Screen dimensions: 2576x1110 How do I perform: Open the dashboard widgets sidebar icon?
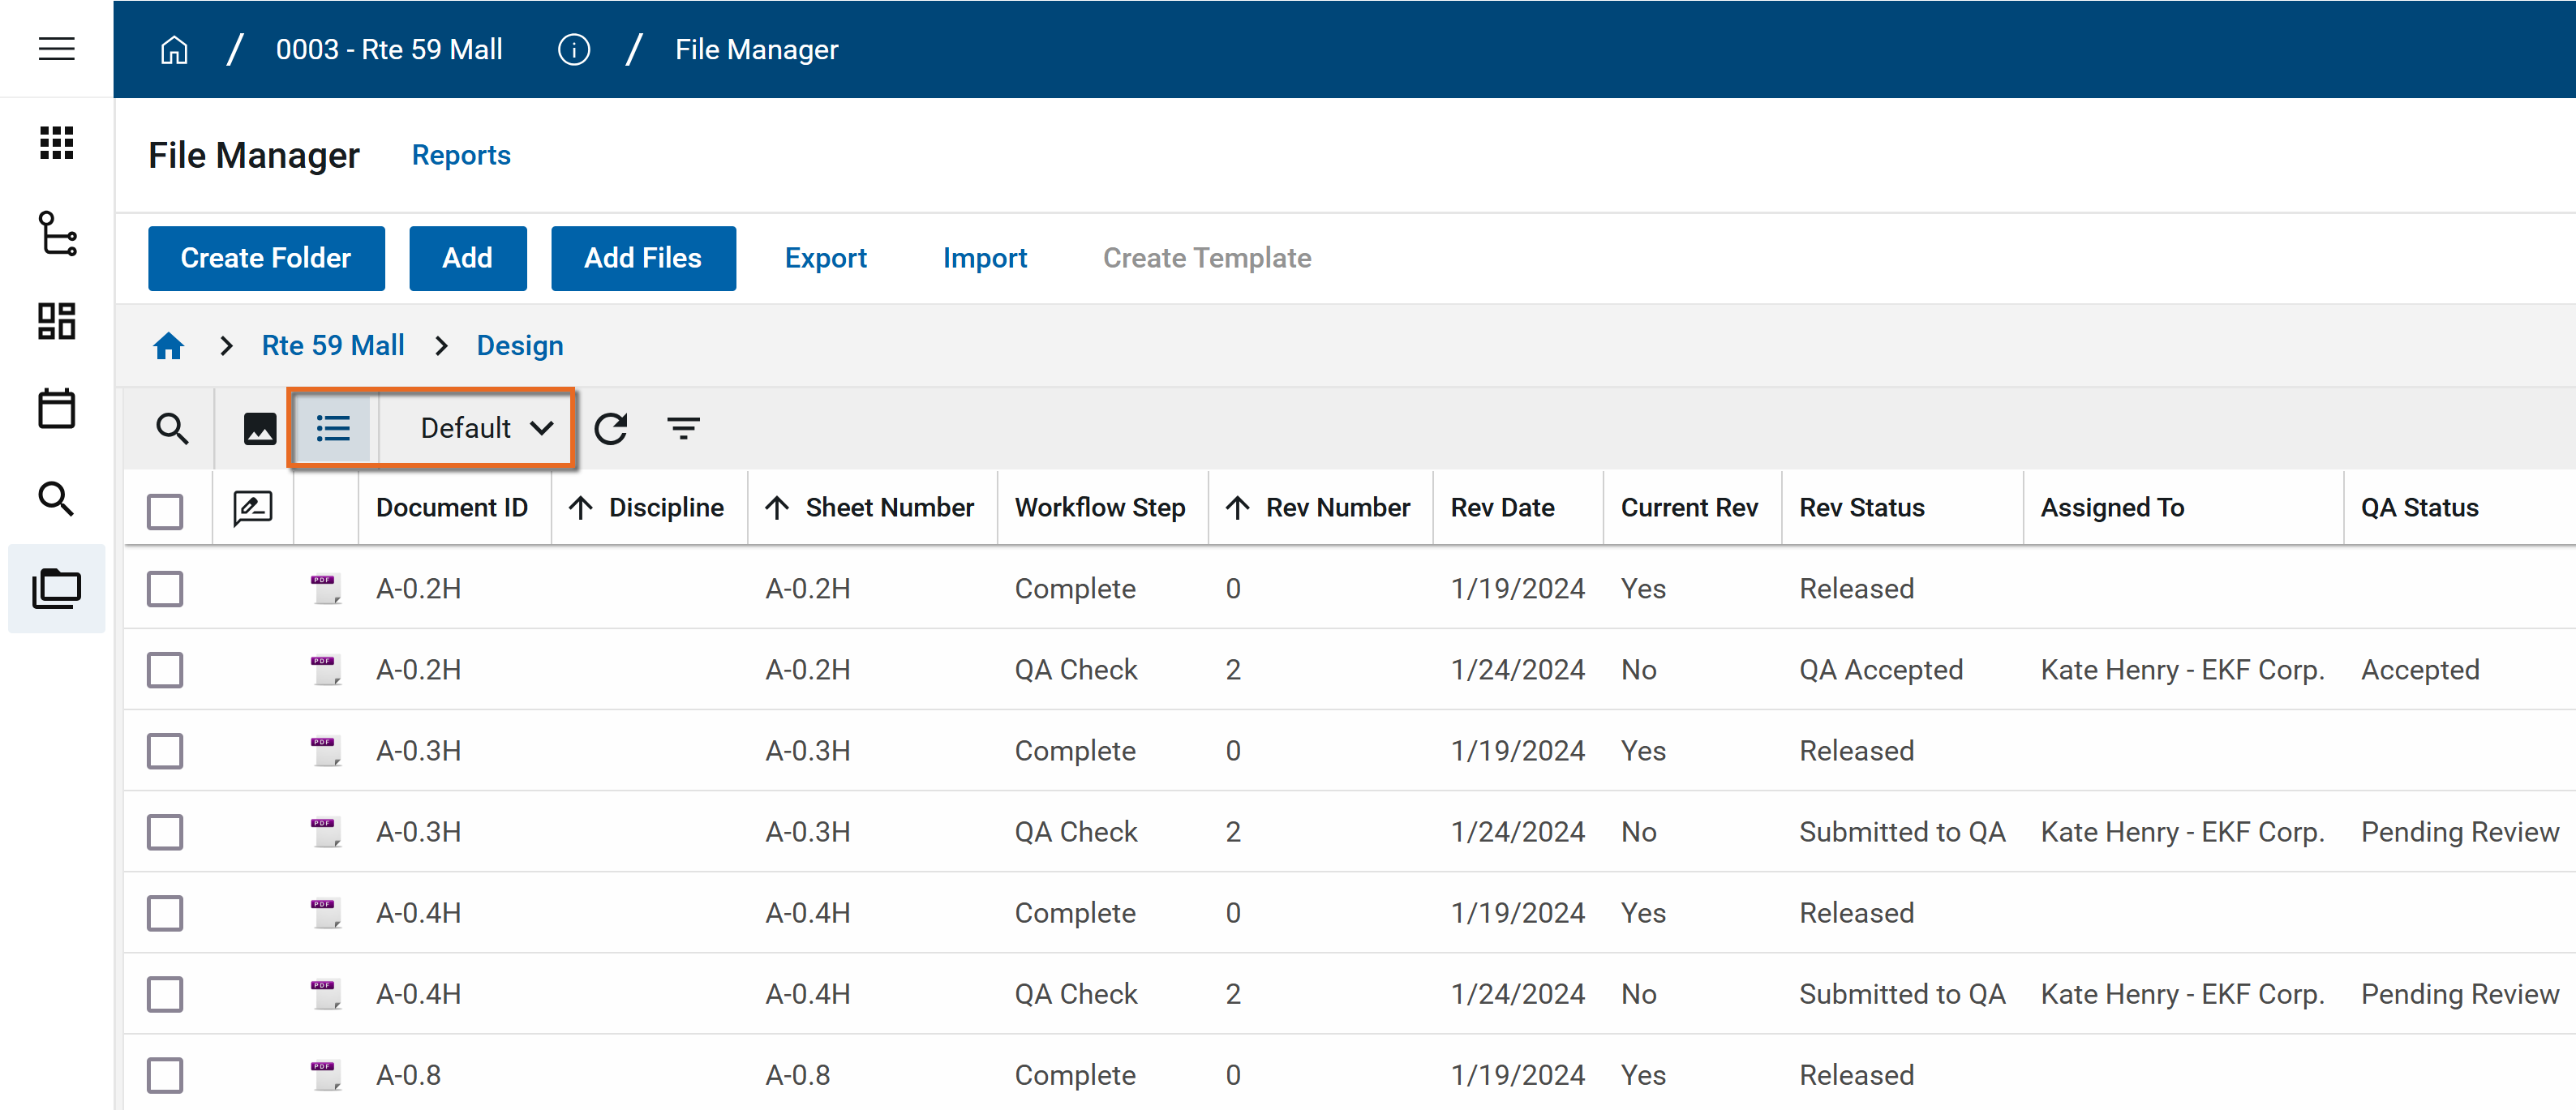(56, 321)
